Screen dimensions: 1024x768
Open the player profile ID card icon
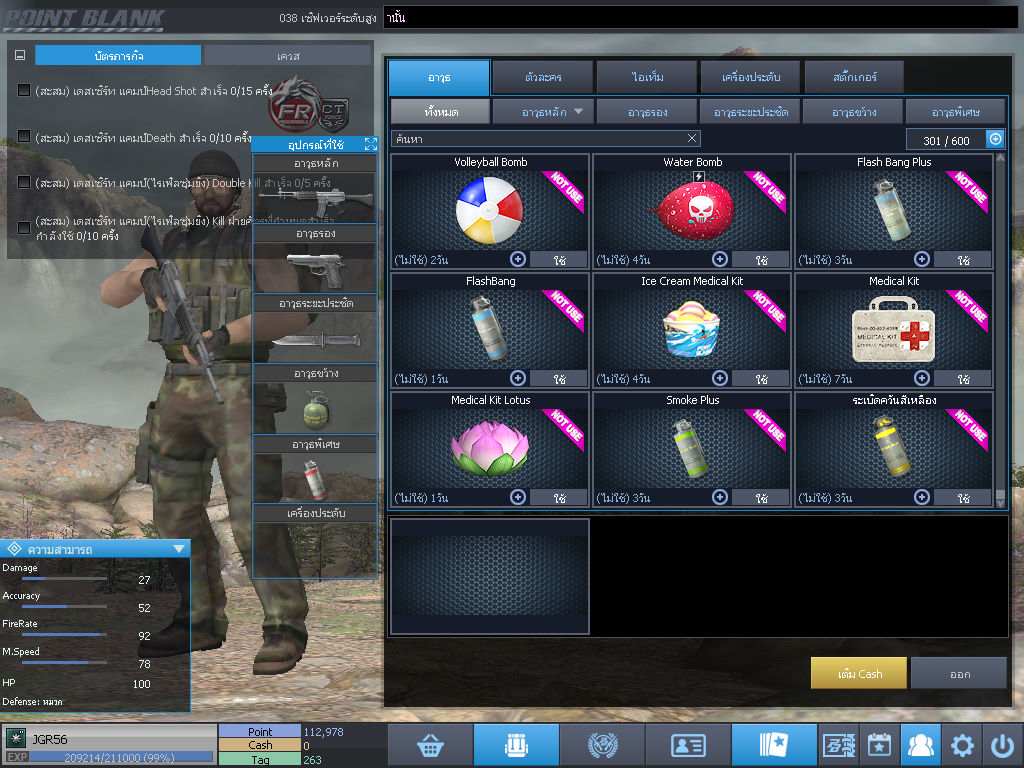point(688,744)
